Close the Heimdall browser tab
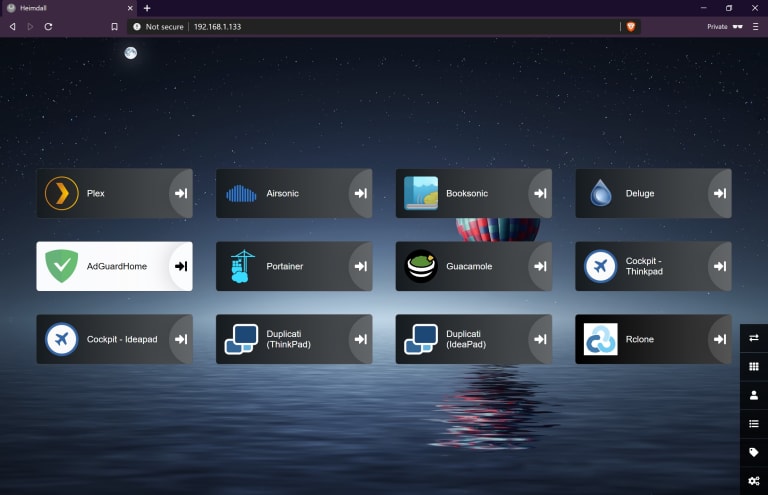Screen dimensions: 768x495 click(130, 8)
